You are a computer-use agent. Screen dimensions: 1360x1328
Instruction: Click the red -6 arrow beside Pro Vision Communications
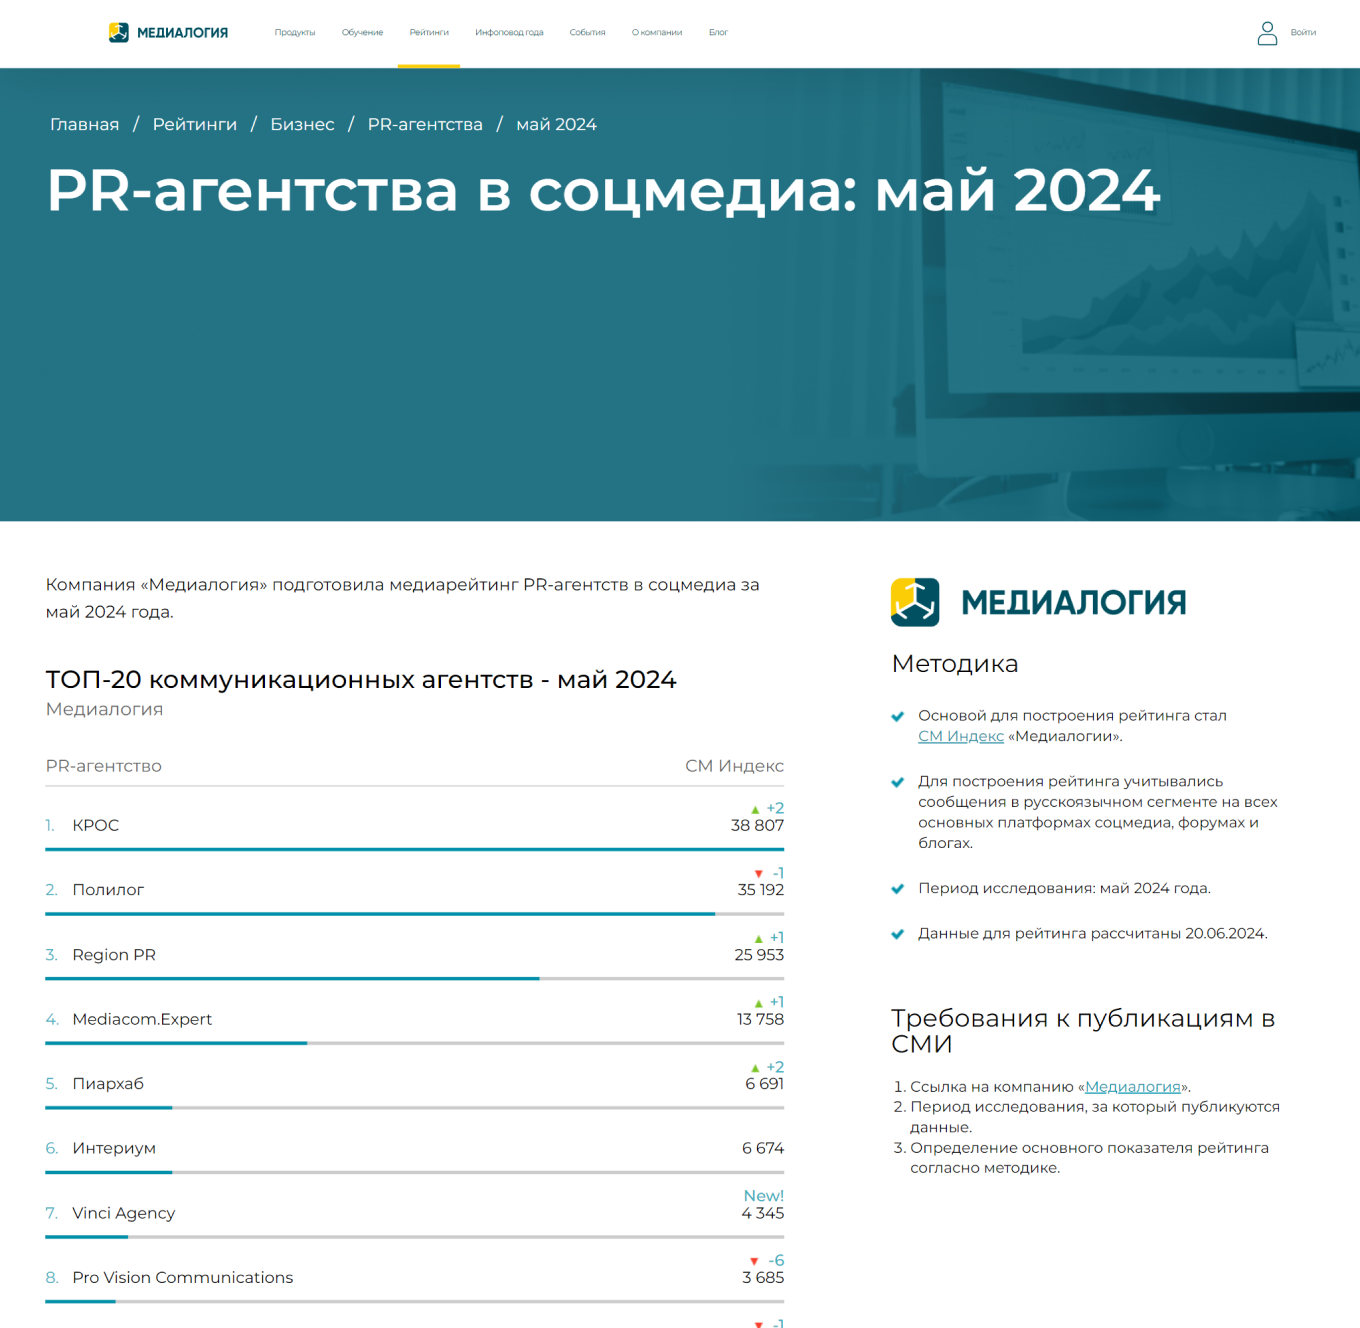753,1261
